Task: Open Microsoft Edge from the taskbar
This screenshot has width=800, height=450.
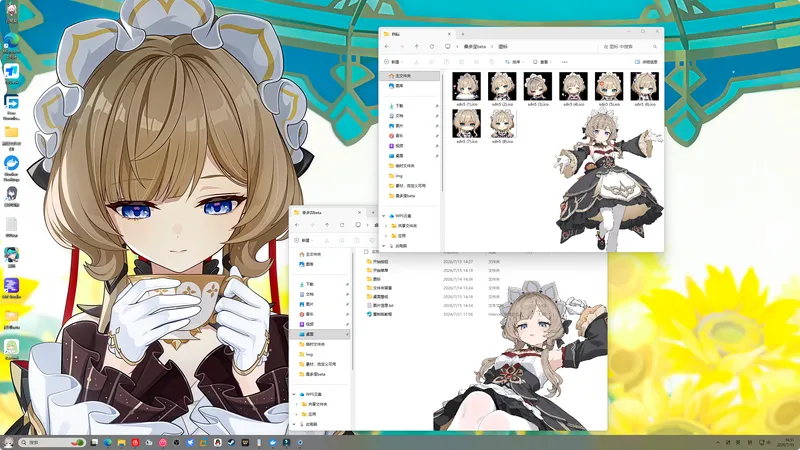Action: tap(108, 442)
